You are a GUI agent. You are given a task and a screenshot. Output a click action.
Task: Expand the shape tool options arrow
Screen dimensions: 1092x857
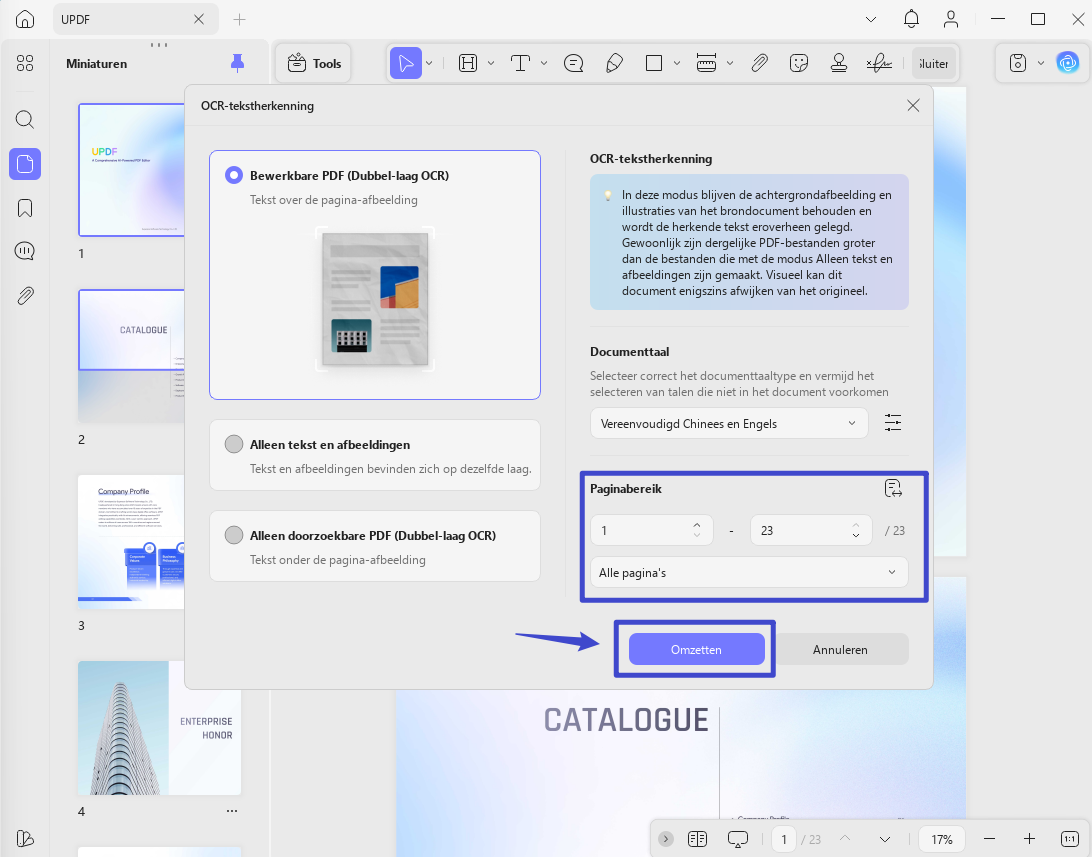(677, 63)
